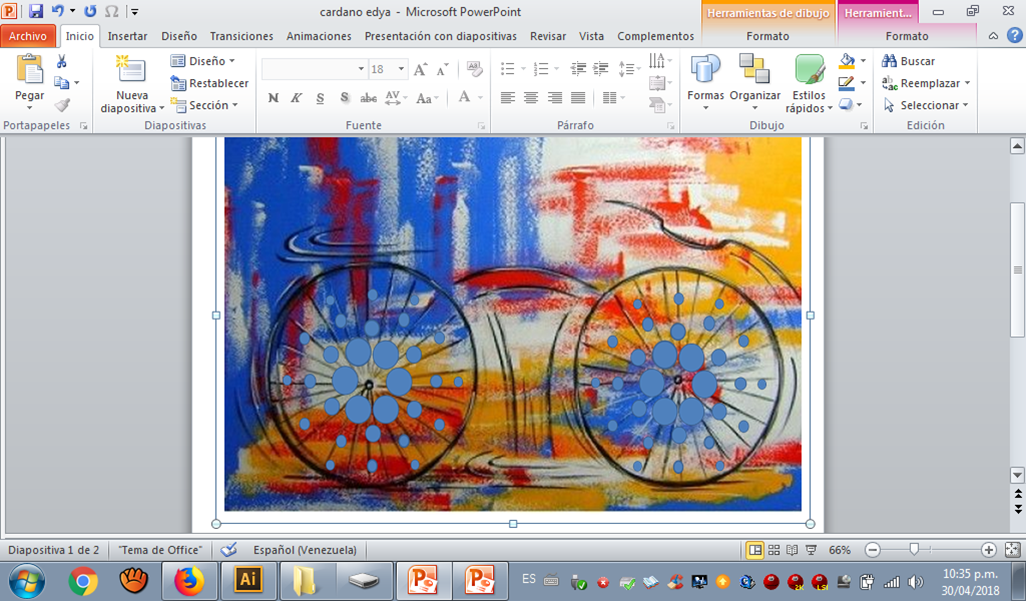This screenshot has height=601, width=1026.
Task: Click the Buscar find button
Action: 908,61
